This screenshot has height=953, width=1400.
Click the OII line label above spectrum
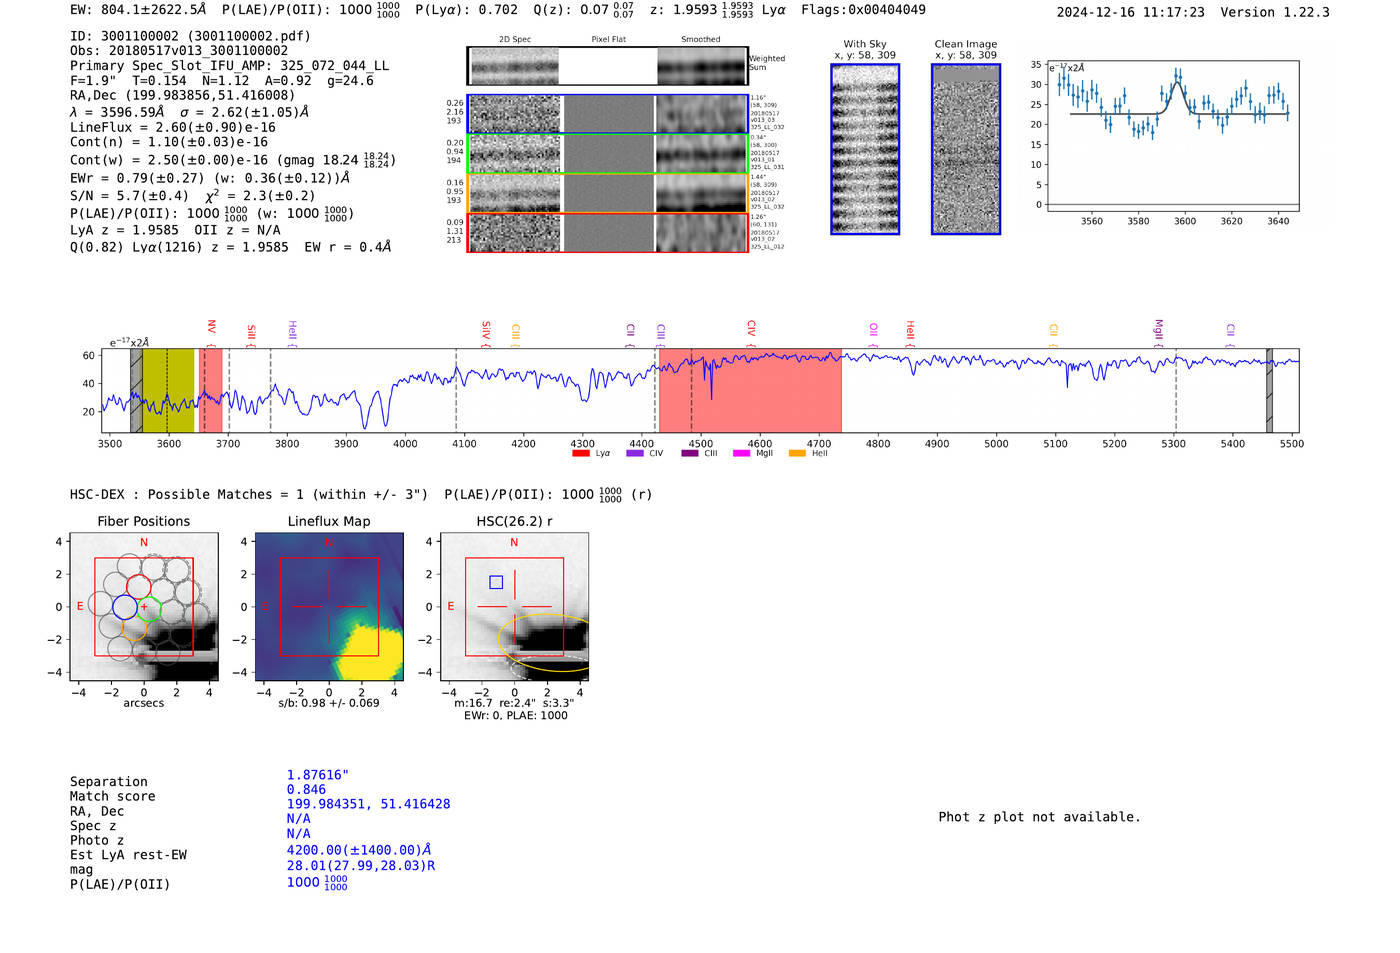873,330
